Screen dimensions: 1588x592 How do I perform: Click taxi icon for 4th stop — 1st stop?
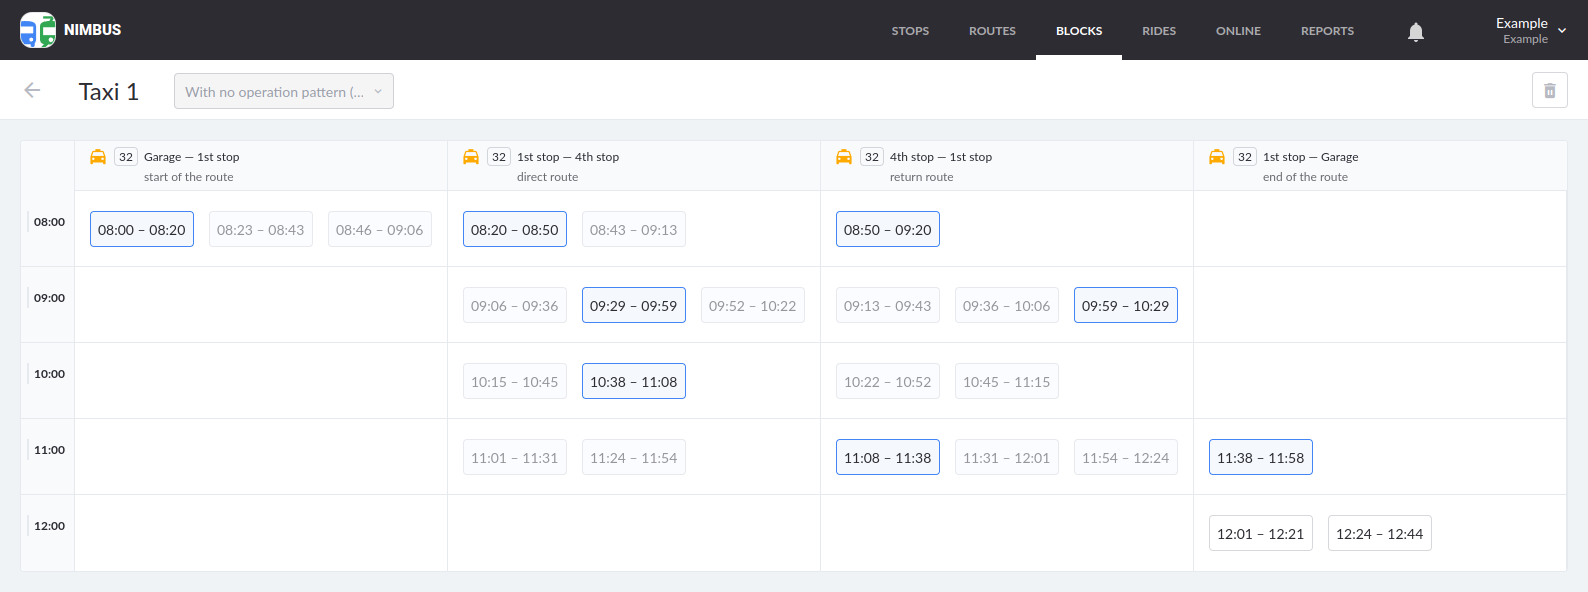click(x=844, y=157)
